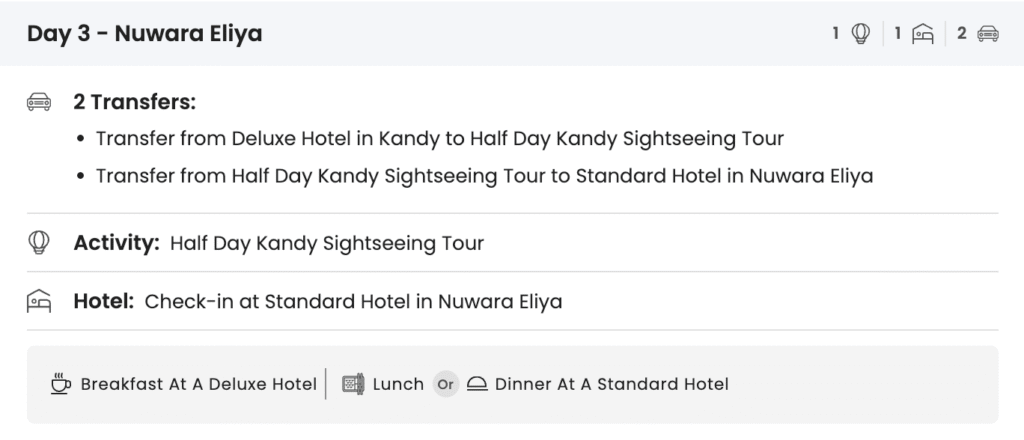The width and height of the screenshot is (1024, 440).
Task: Select transfer from Deluxe Hotel in Kandy
Action: (x=439, y=138)
